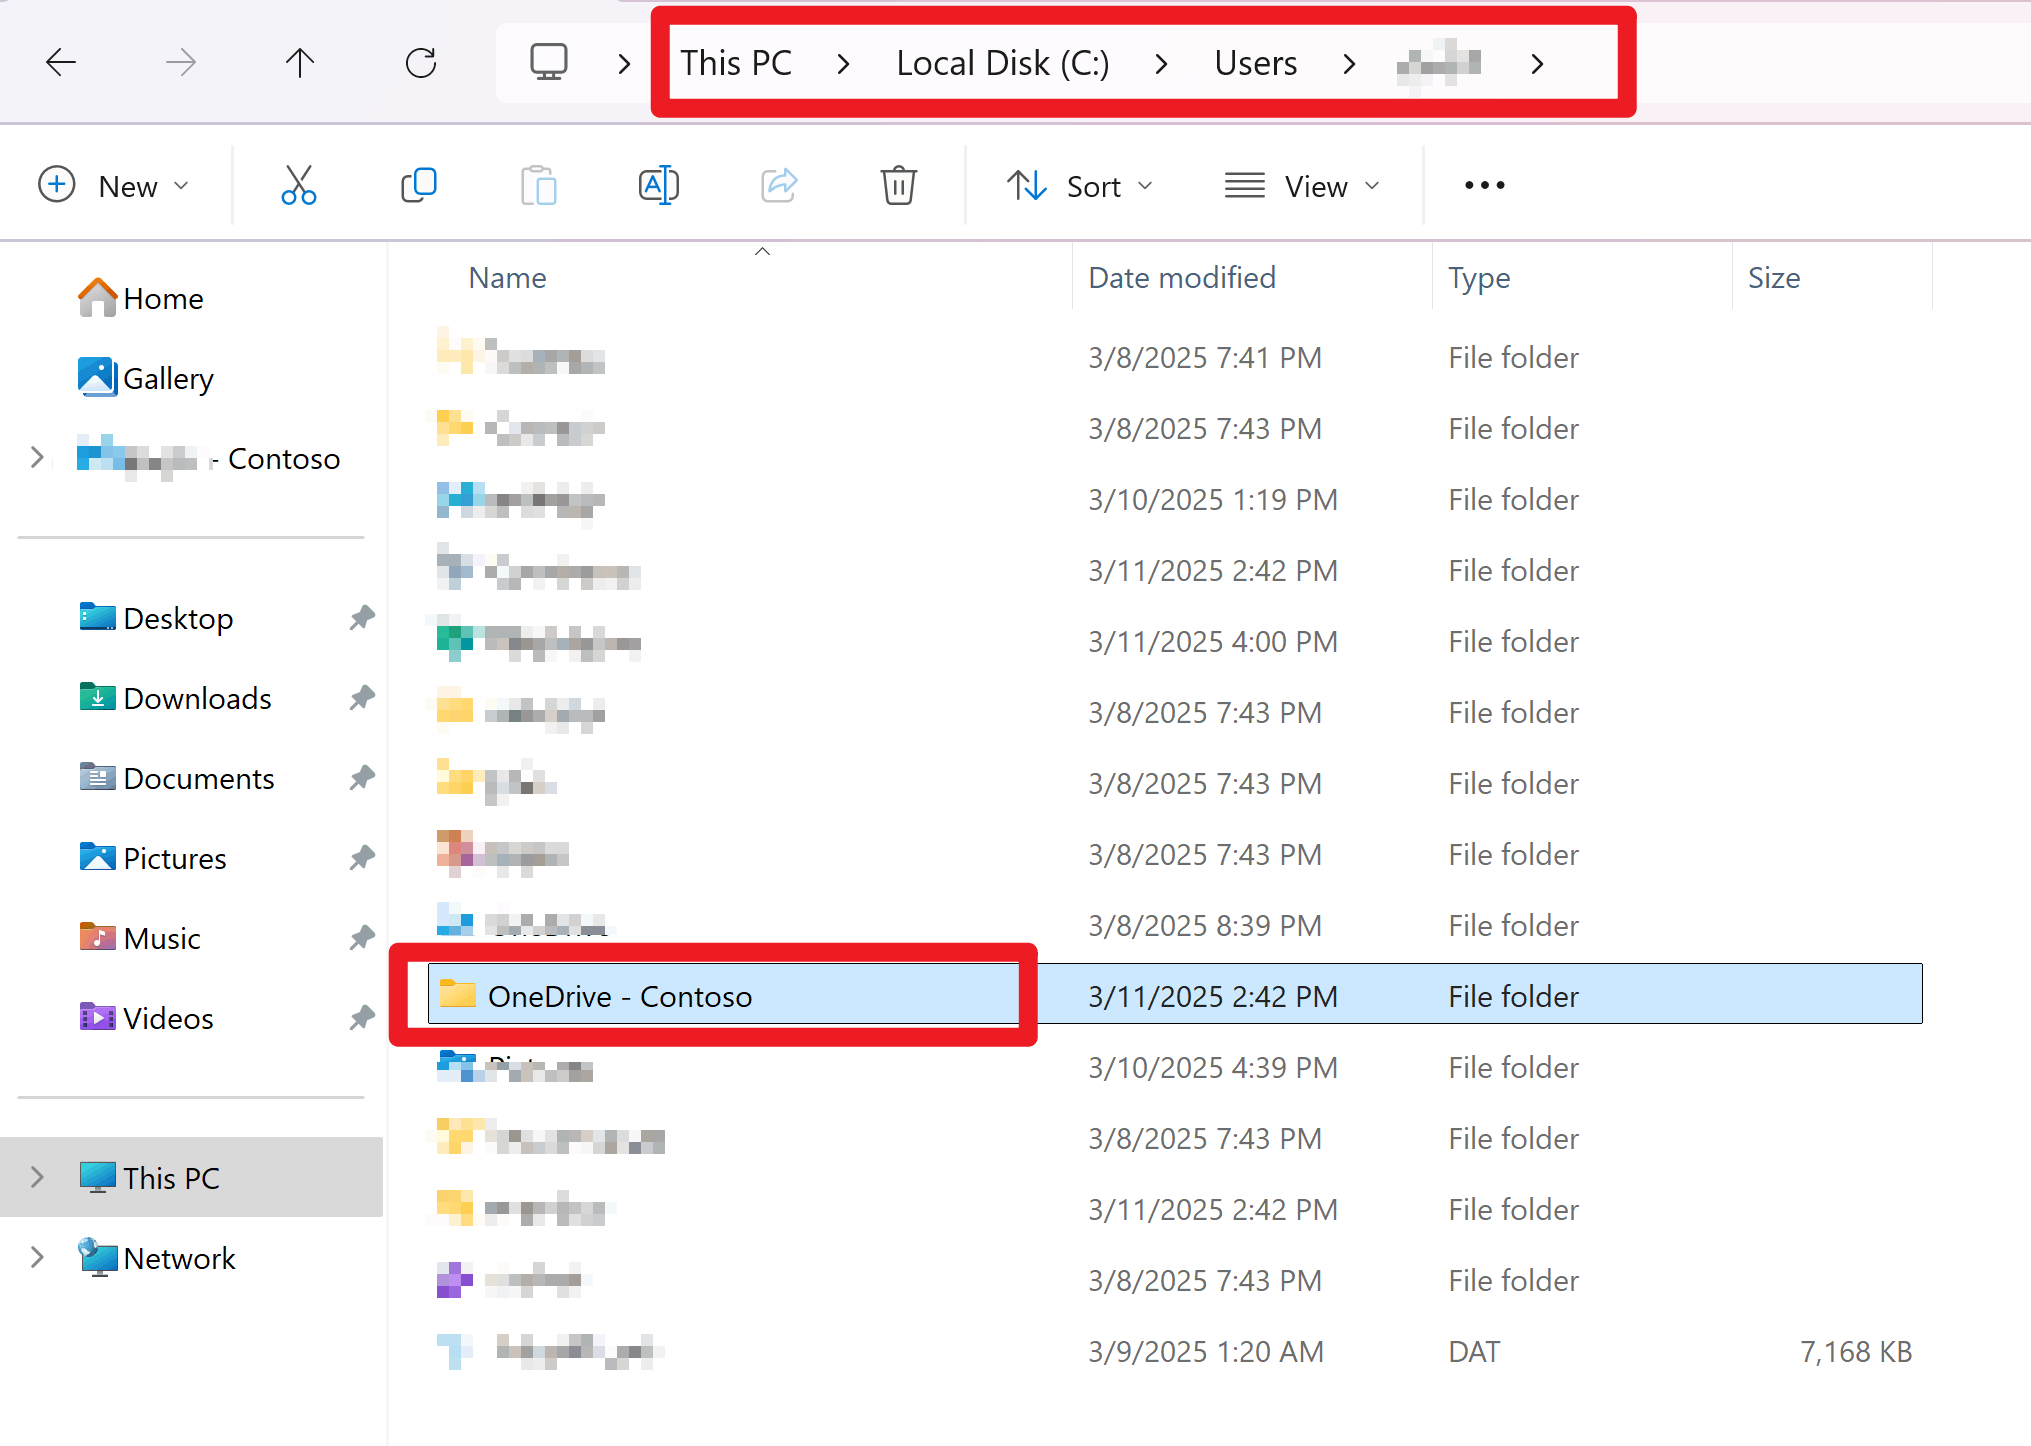Click the Paste clipboard icon
Image resolution: width=2031 pixels, height=1446 pixels.
click(539, 185)
